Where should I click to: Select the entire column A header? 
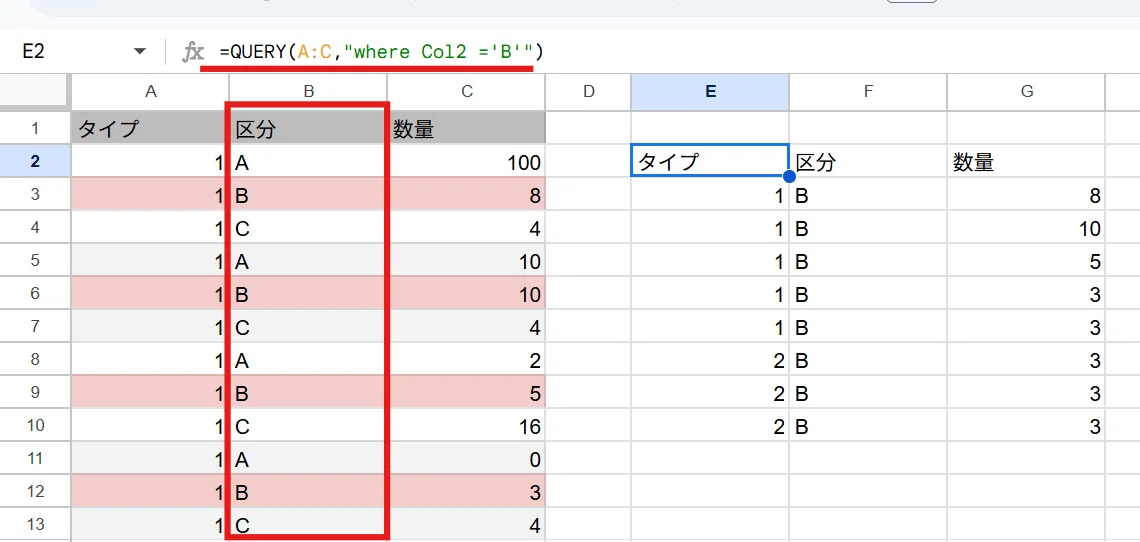point(150,91)
